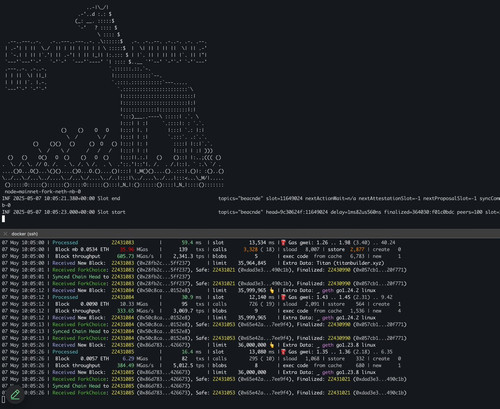
Task: Click the green '333.65' MGas/s throughput
Action: point(126,311)
